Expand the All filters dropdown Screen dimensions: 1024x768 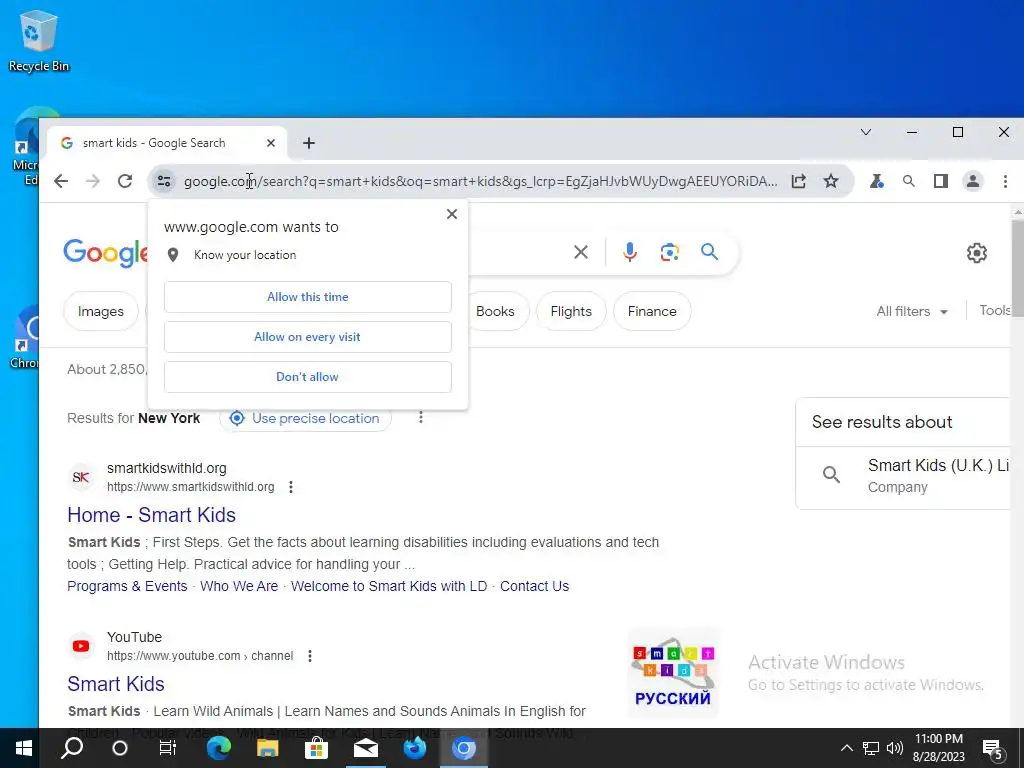(x=912, y=312)
